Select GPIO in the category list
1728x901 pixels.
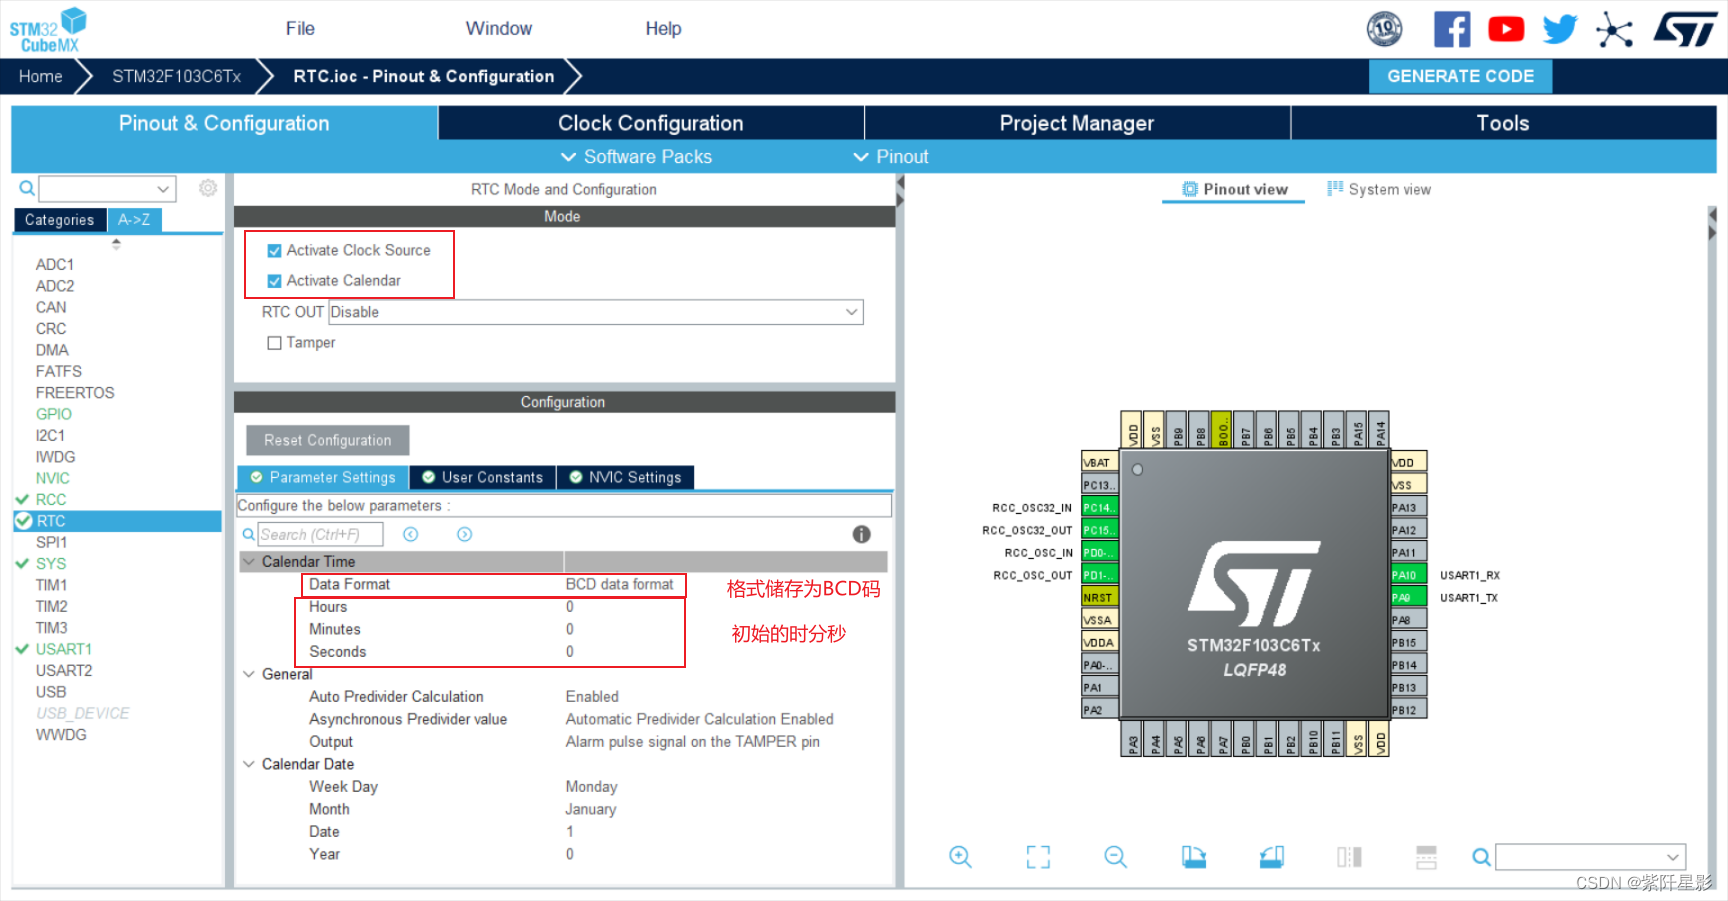(x=54, y=414)
